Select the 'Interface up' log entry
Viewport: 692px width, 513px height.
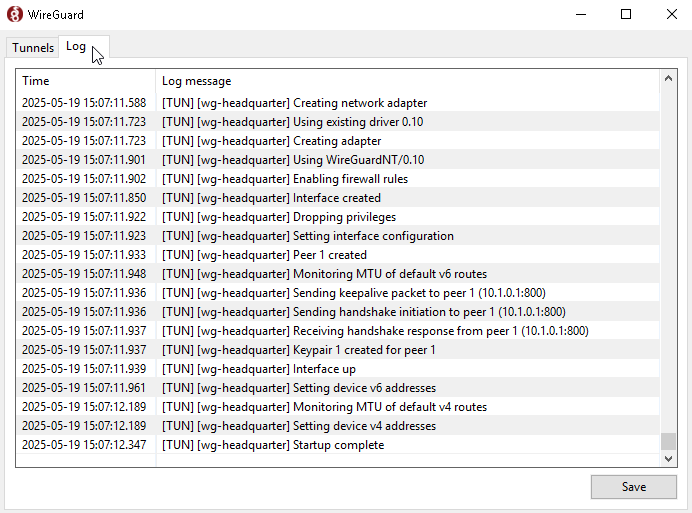[338, 369]
